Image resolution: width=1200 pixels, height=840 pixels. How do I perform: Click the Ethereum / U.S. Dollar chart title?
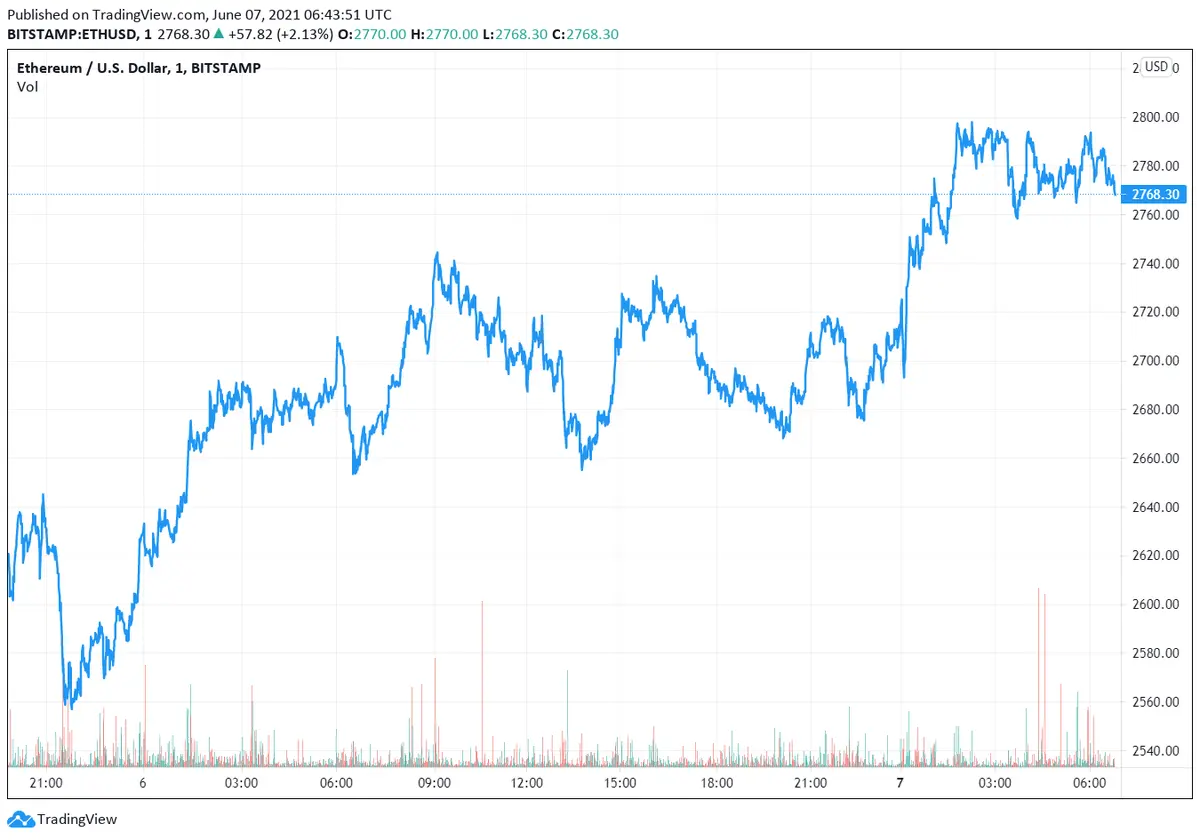click(x=139, y=68)
